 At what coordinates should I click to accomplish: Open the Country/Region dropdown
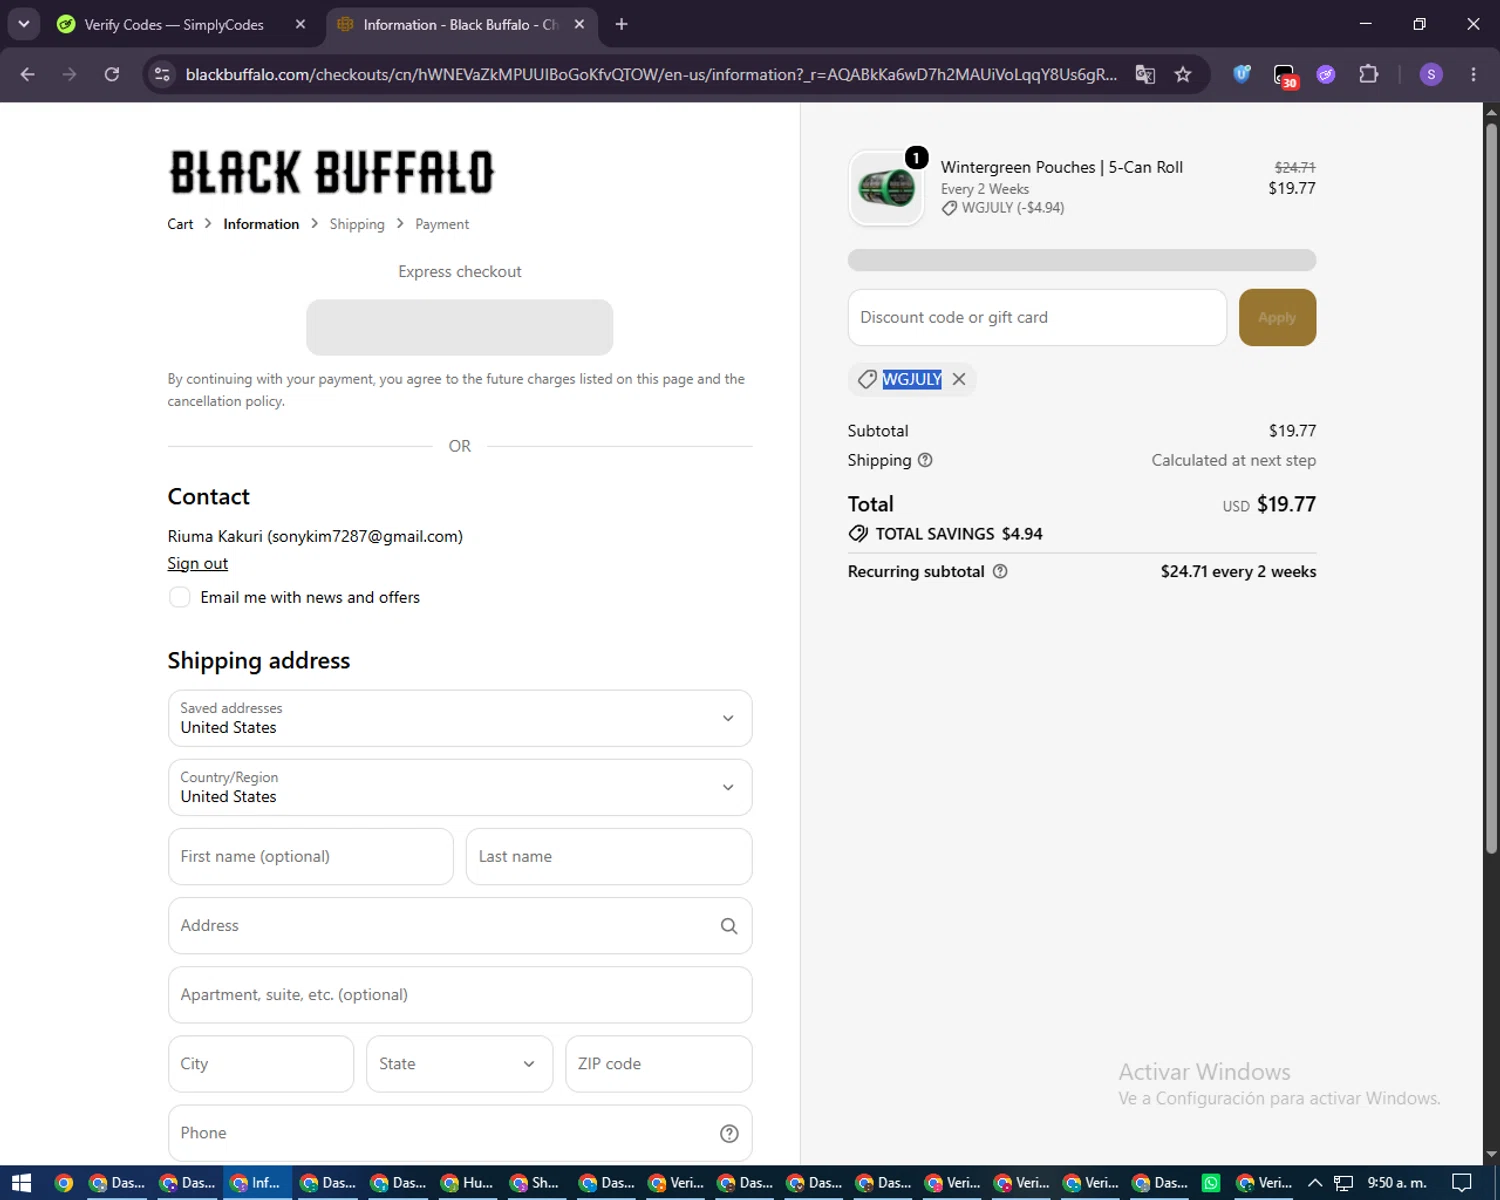point(460,787)
